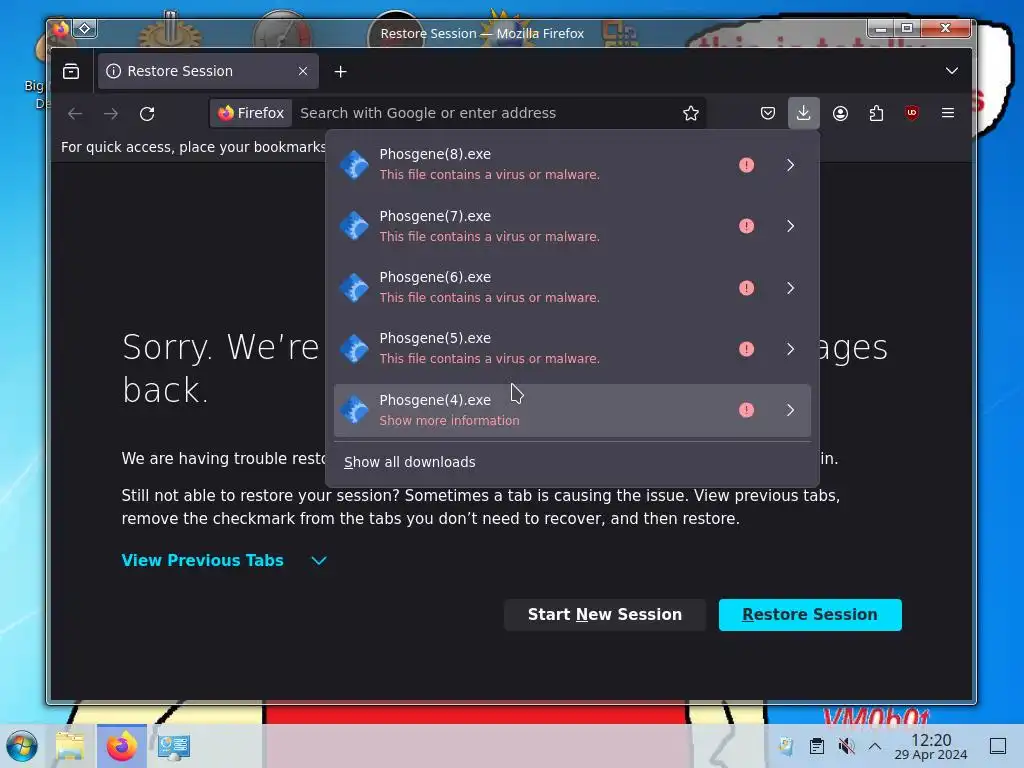Open the control panel taskbar icon
This screenshot has width=1024, height=768.
(174, 746)
